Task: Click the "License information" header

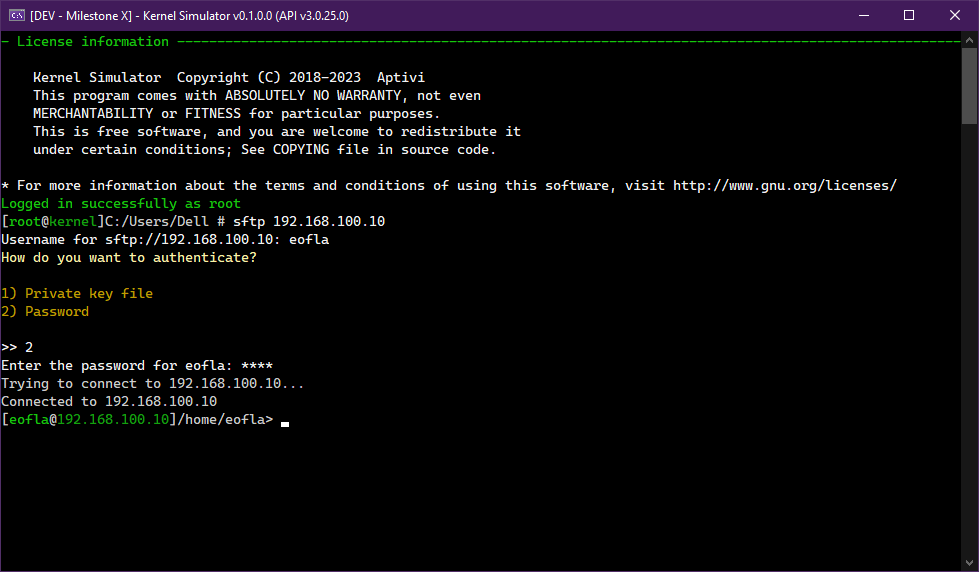Action: [x=93, y=42]
